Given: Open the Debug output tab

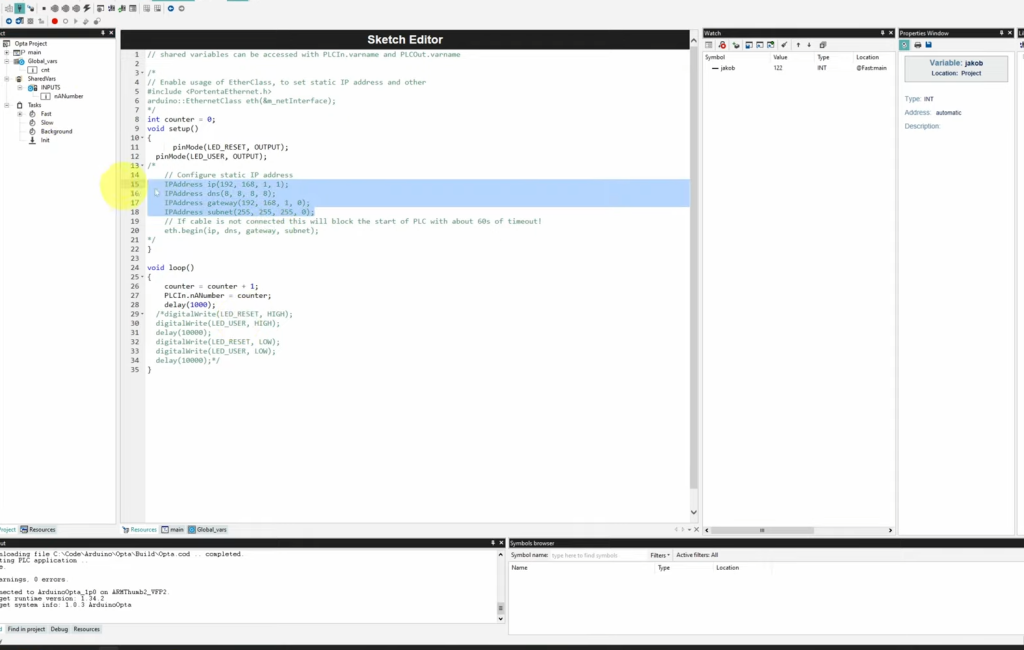Looking at the screenshot, I should point(59,629).
